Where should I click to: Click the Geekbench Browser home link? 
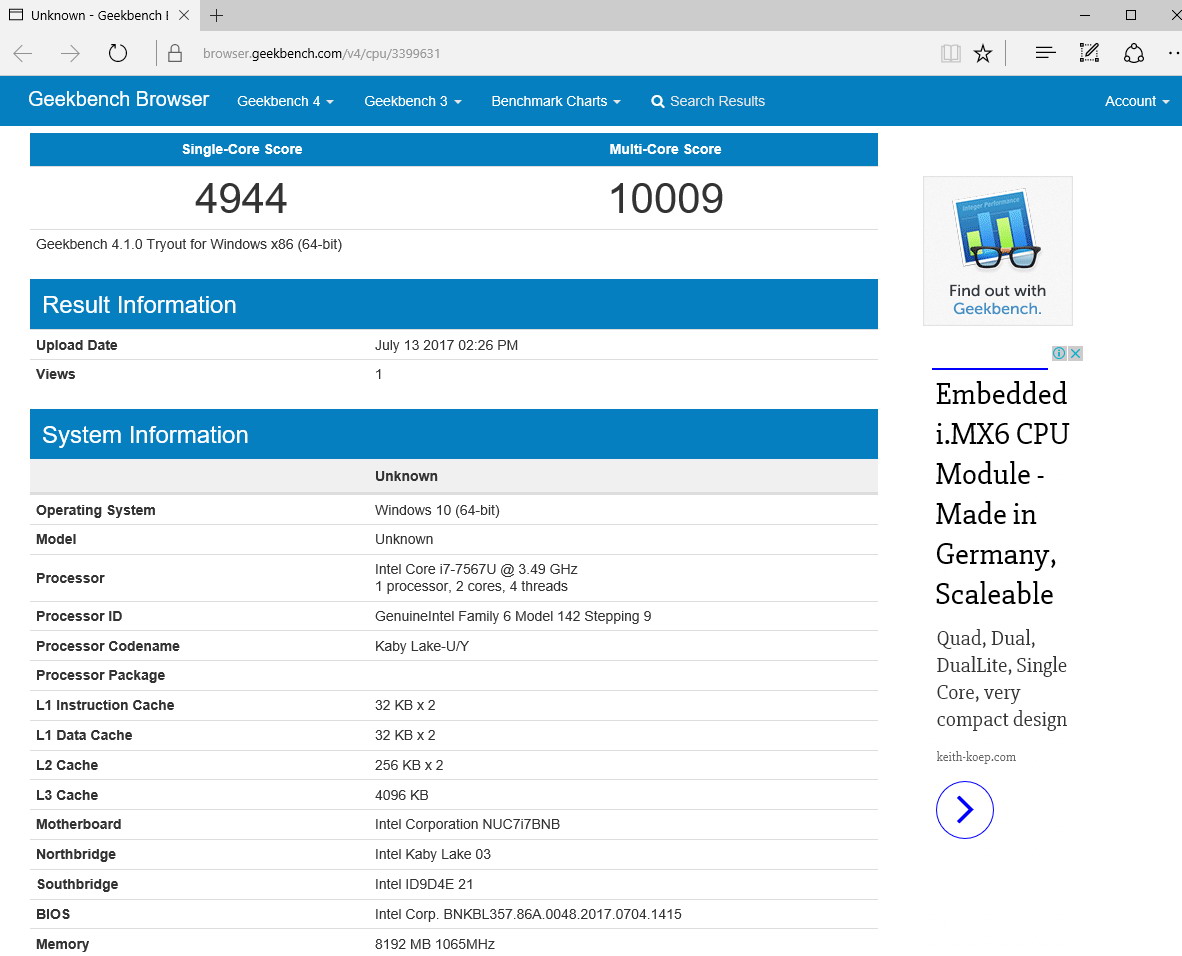[118, 100]
